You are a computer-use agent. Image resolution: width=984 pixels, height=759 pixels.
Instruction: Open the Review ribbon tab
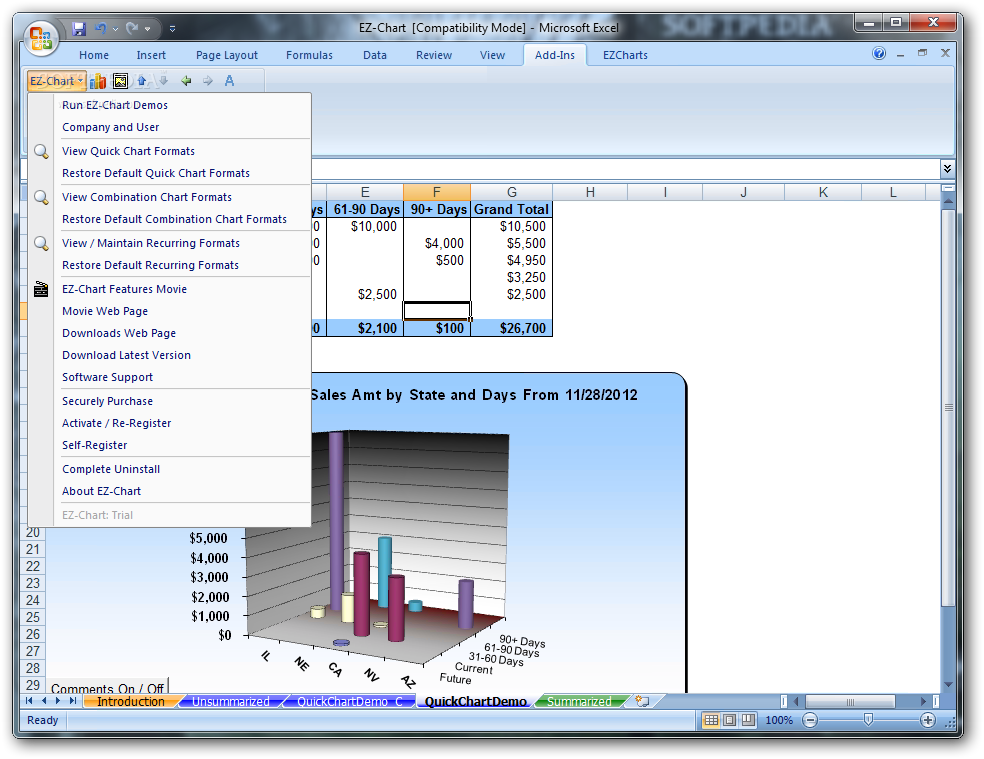coord(434,55)
